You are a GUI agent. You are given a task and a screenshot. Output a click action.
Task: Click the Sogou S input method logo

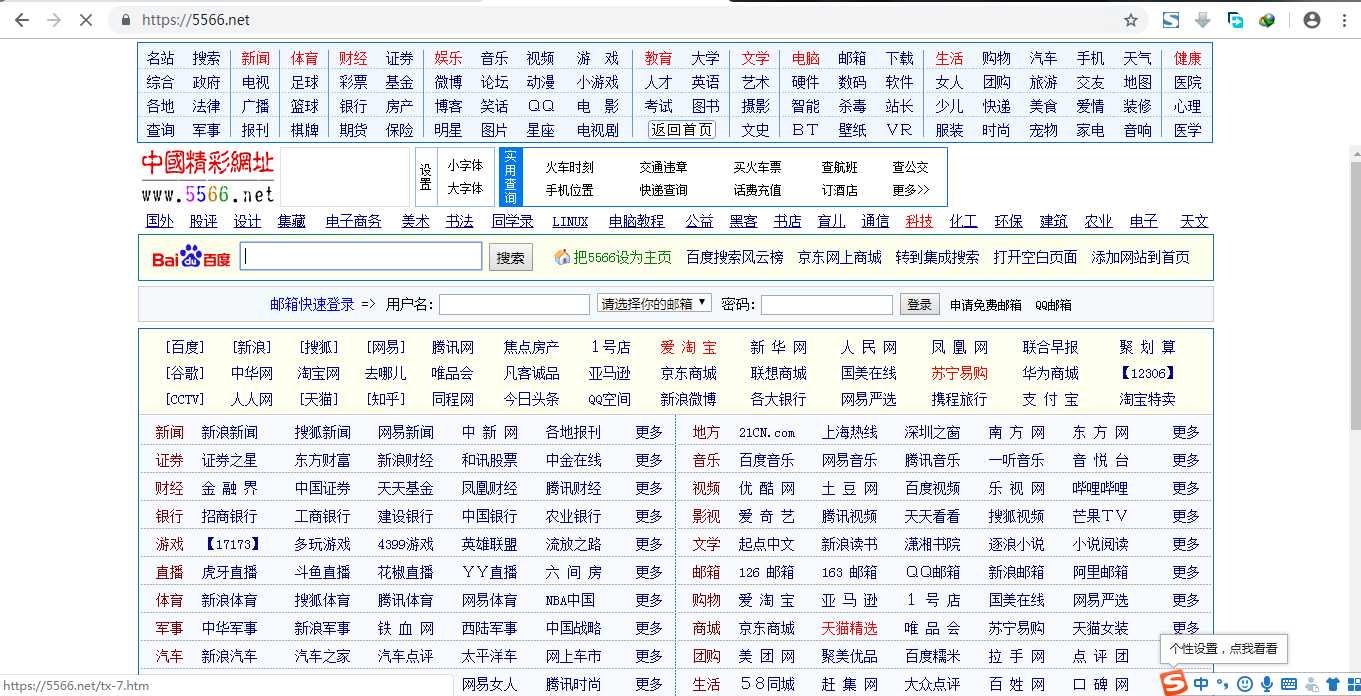coord(1172,684)
